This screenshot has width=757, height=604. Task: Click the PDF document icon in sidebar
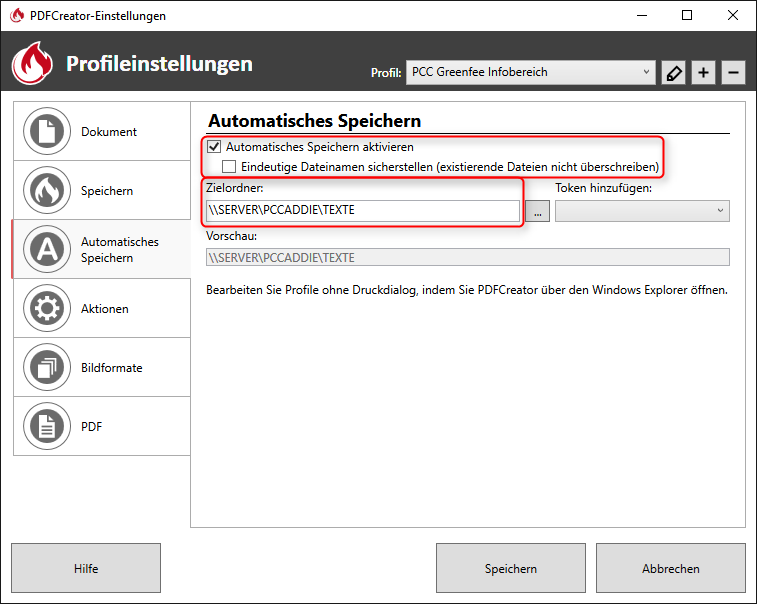point(46,427)
